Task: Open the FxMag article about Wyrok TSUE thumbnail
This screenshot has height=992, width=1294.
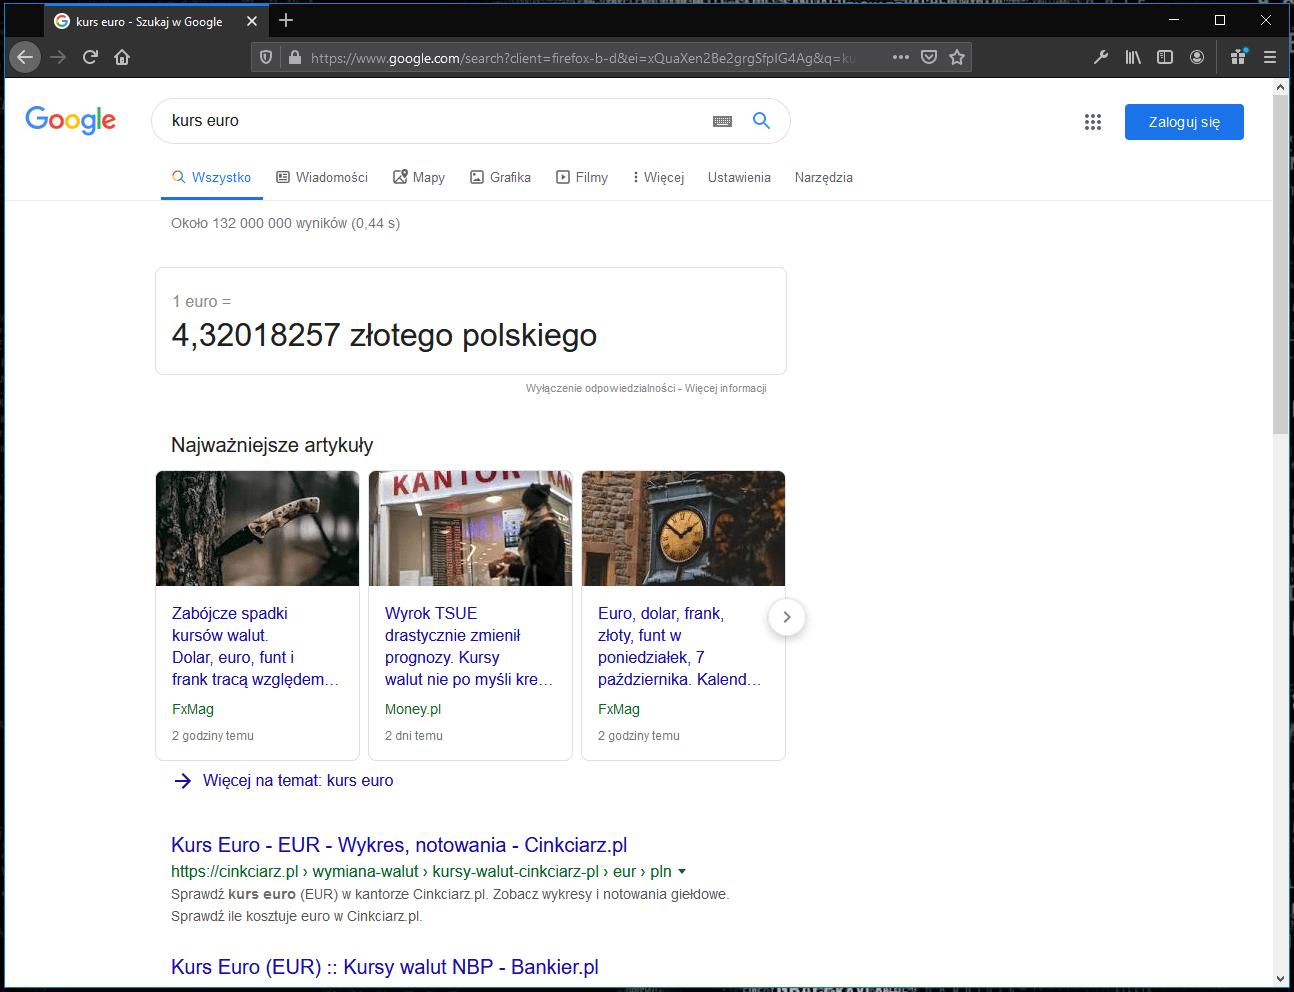Action: pos(470,528)
